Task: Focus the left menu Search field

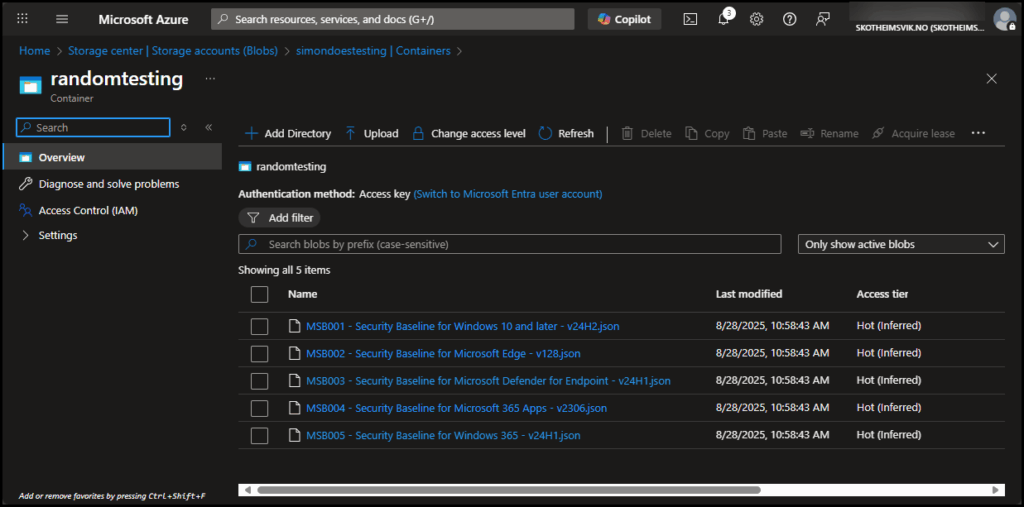Action: (93, 127)
